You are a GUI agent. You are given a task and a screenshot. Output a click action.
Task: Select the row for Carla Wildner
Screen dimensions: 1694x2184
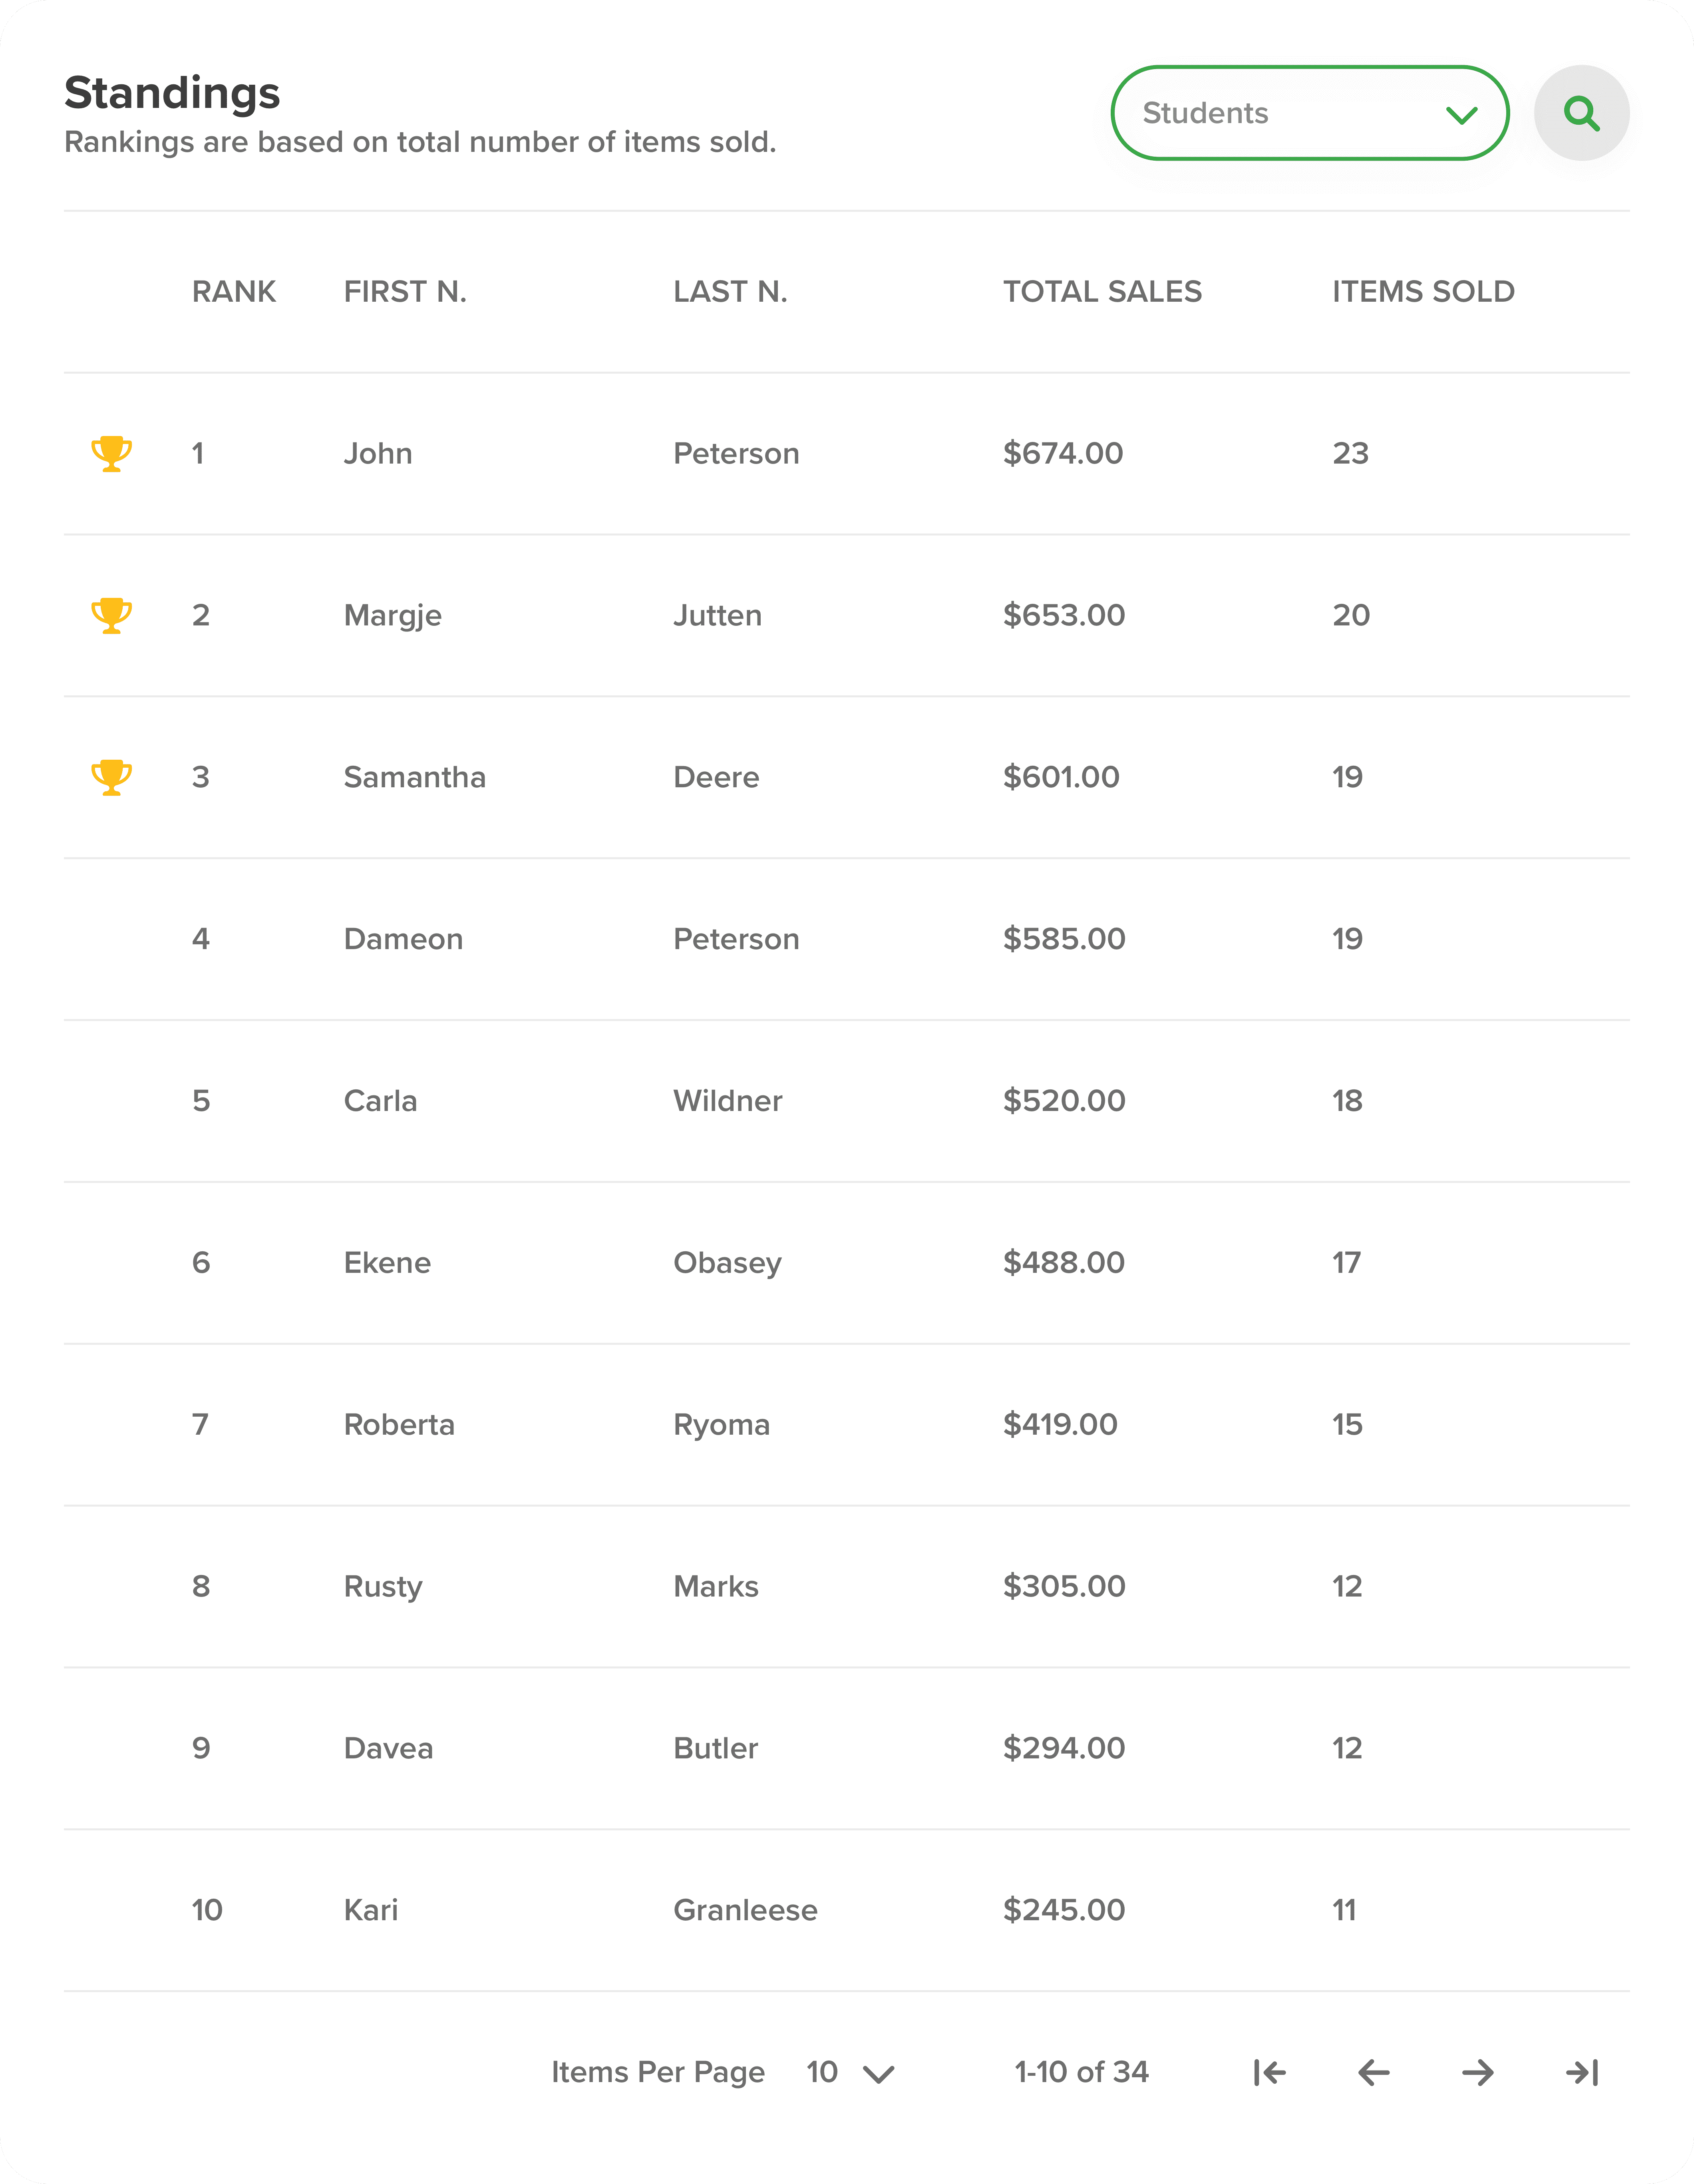[846, 1101]
